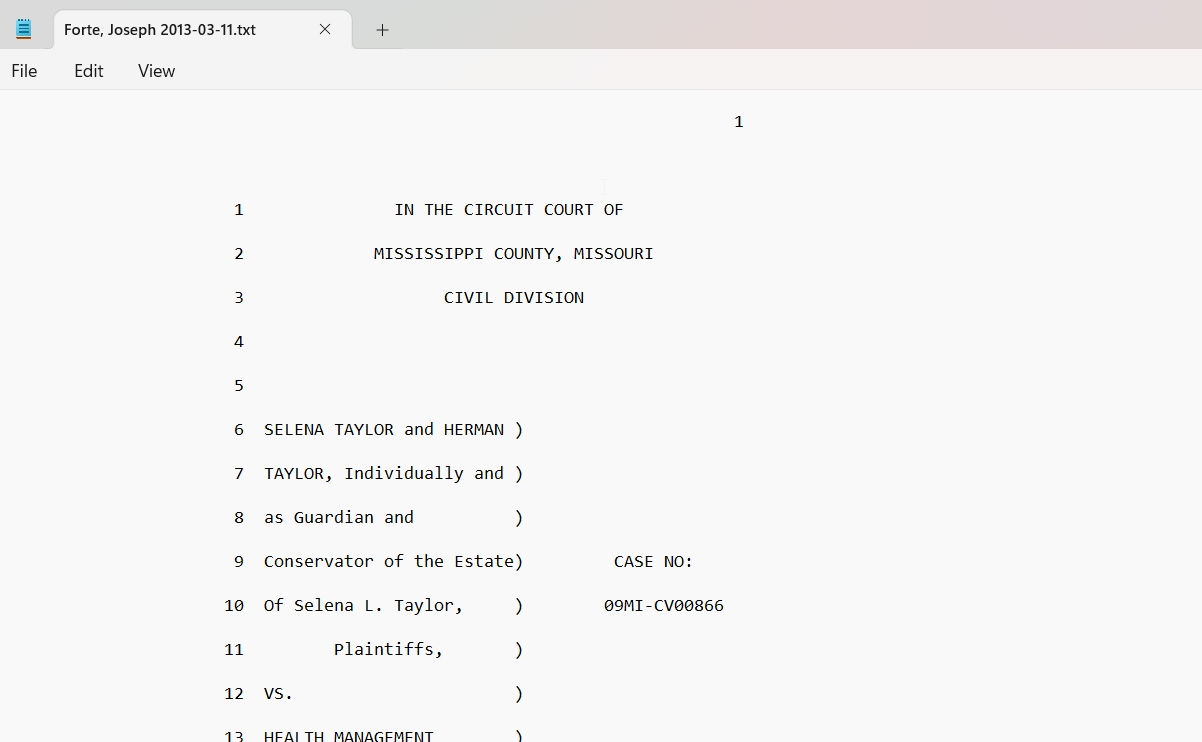This screenshot has width=1202, height=742.
Task: Select the Forte, Joseph 2013-03-11.txt tab
Action: pos(160,30)
